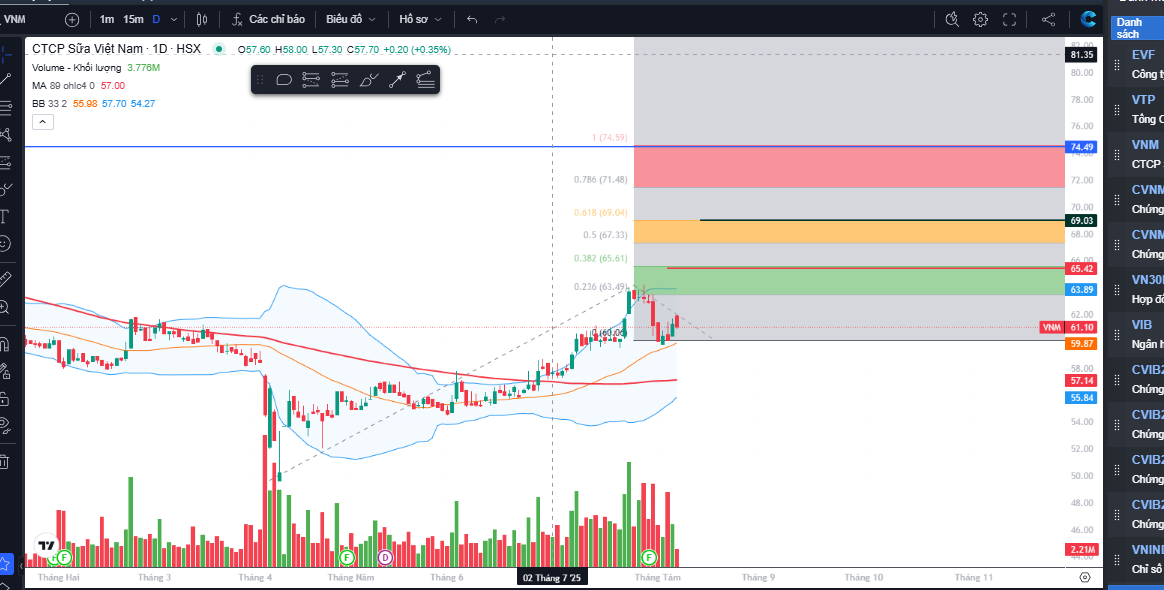Click the BB 33 2 legend
The height and width of the screenshot is (590, 1164).
point(94,103)
